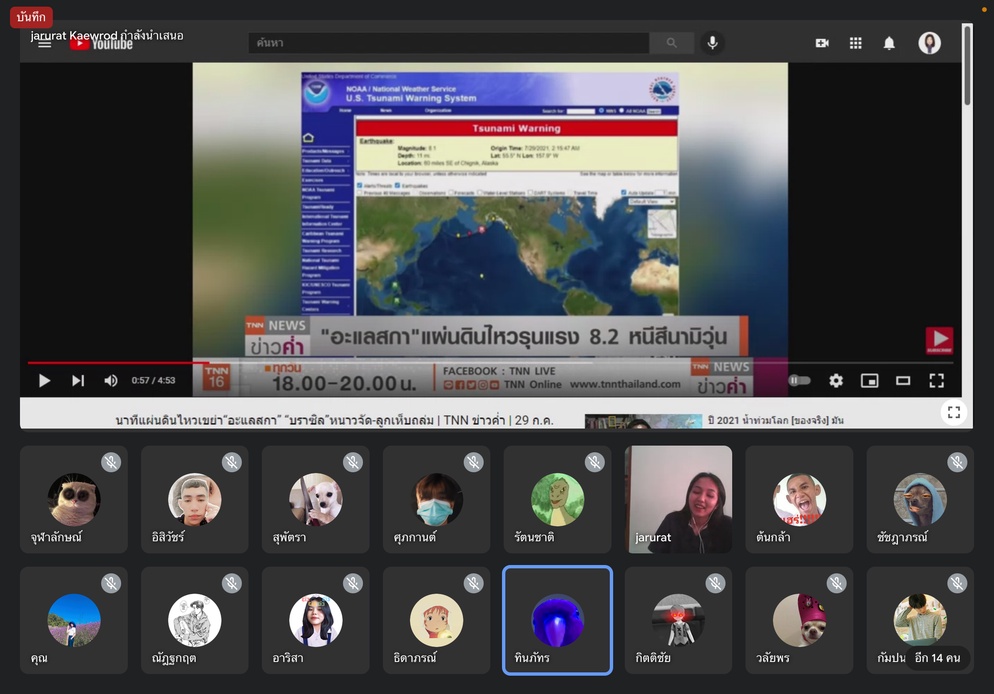994x694 pixels.
Task: Show YouTube notifications bell
Action: tap(889, 43)
